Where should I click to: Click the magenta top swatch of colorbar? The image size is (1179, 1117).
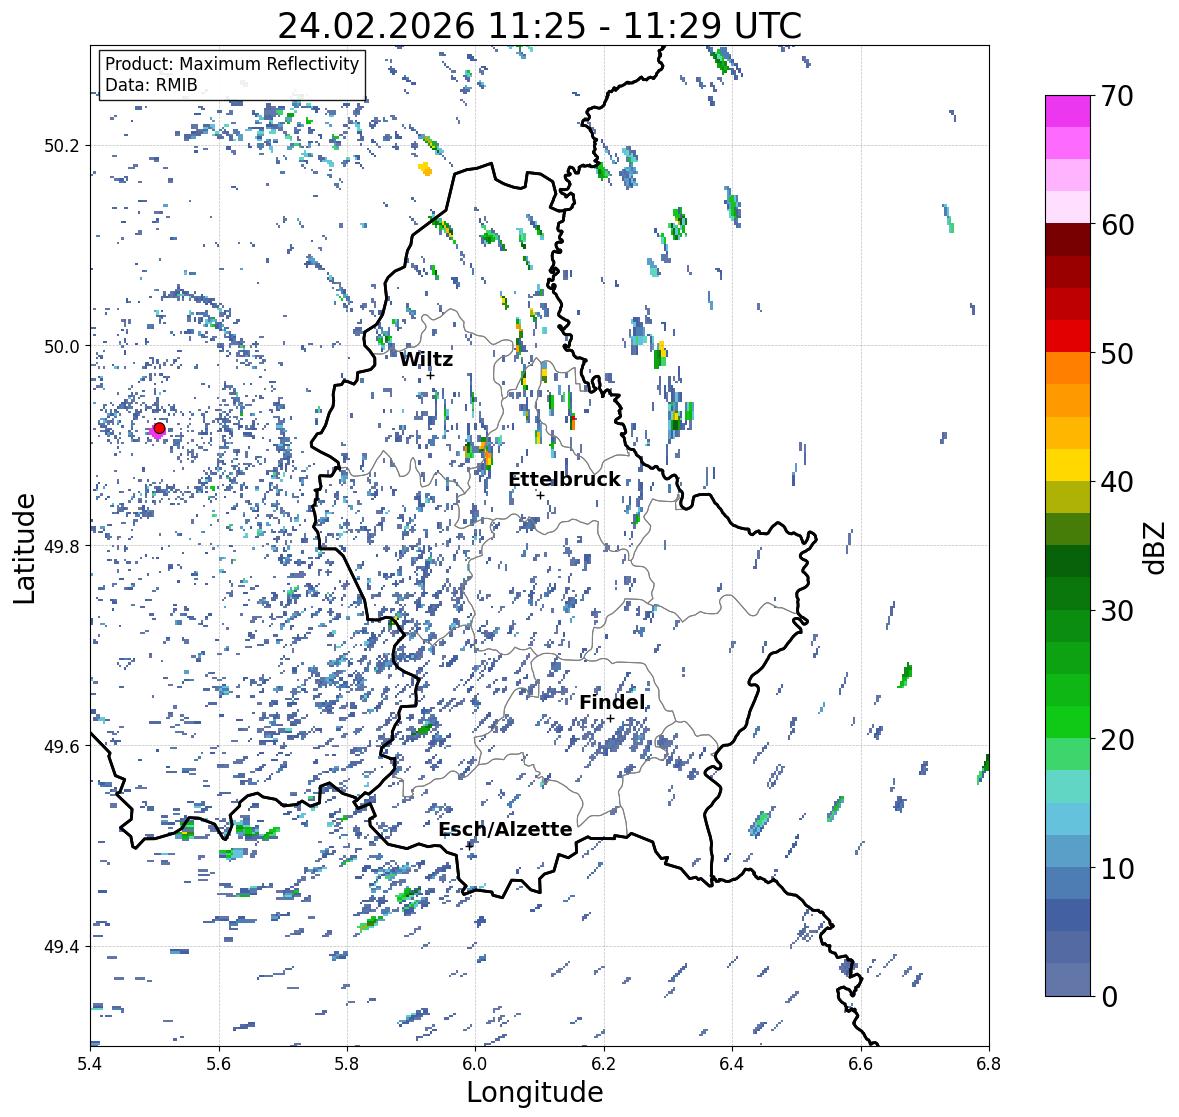pos(1068,112)
